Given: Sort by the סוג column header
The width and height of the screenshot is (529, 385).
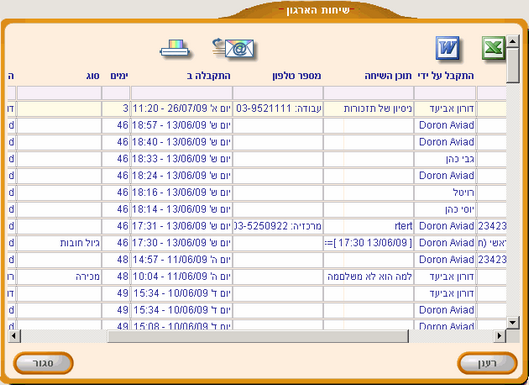Looking at the screenshot, I should click(x=93, y=76).
